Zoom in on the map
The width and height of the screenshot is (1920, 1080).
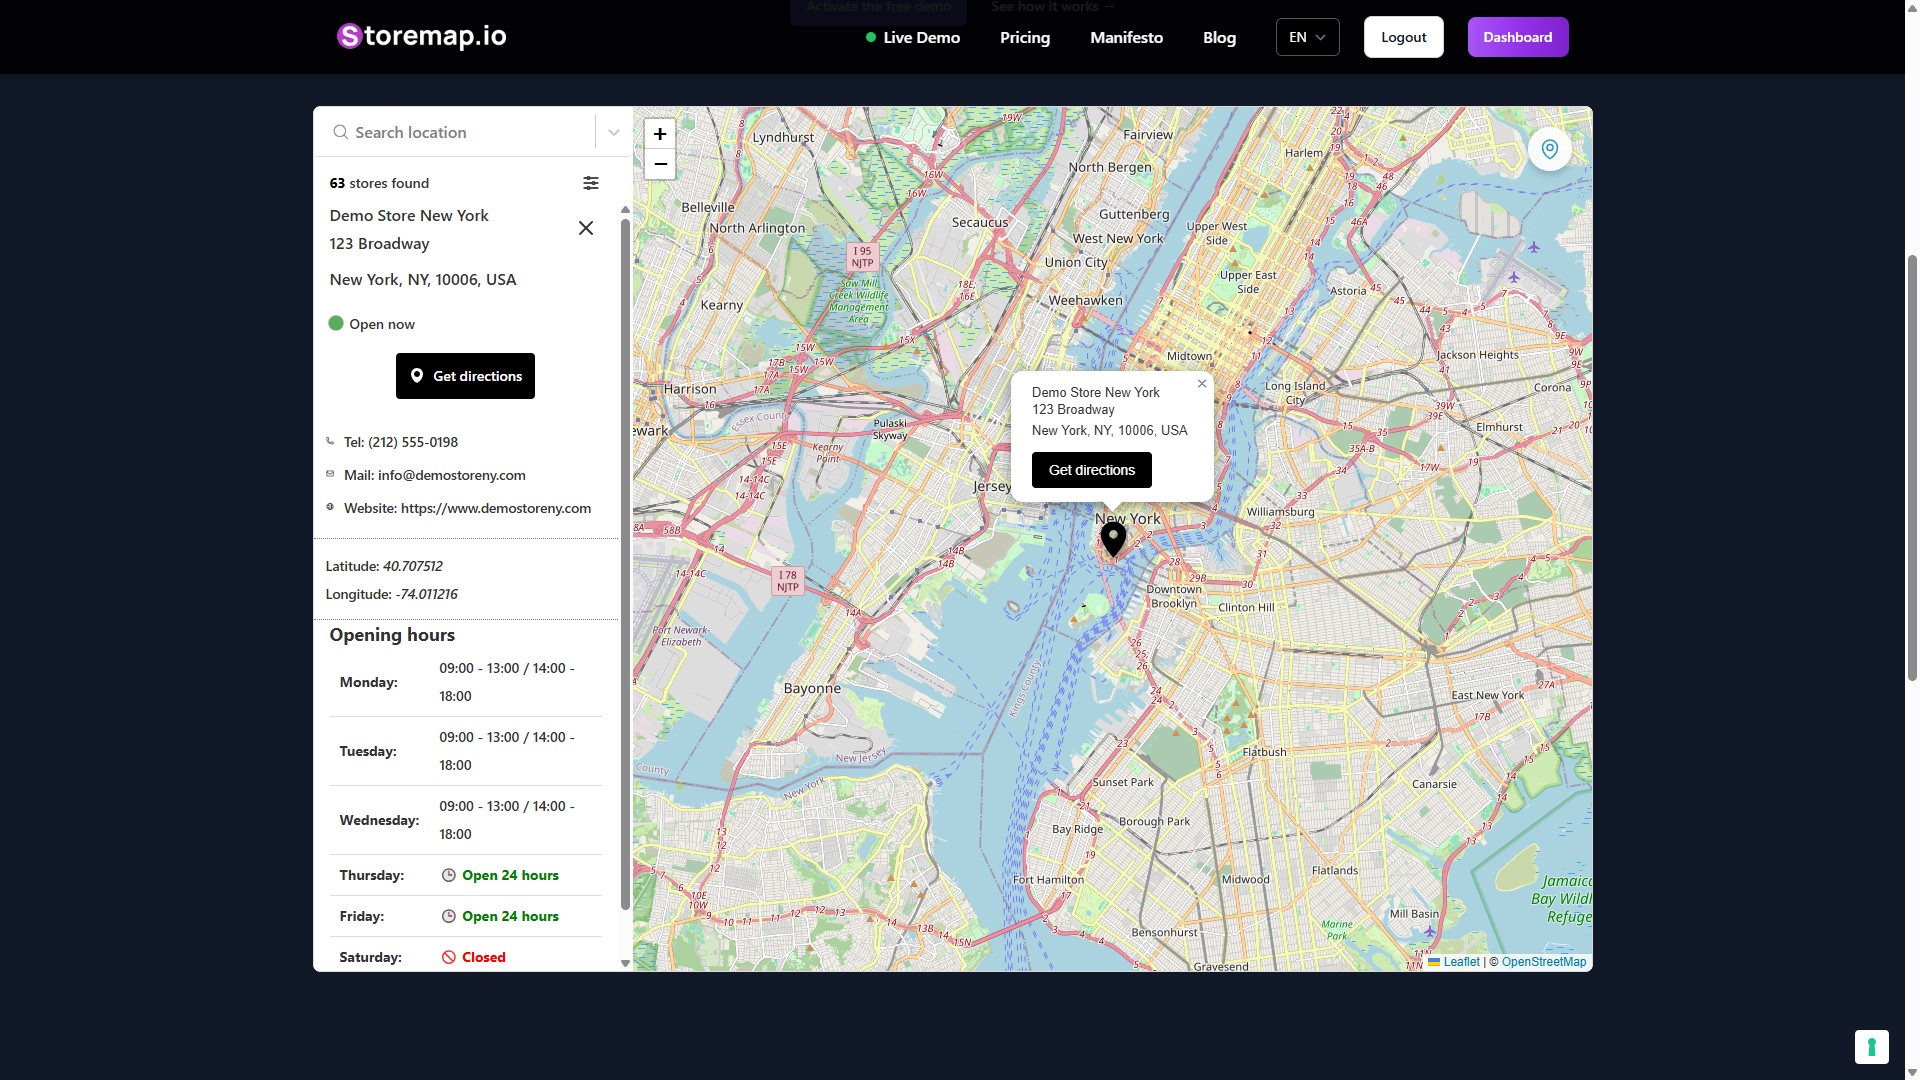pyautogui.click(x=659, y=134)
